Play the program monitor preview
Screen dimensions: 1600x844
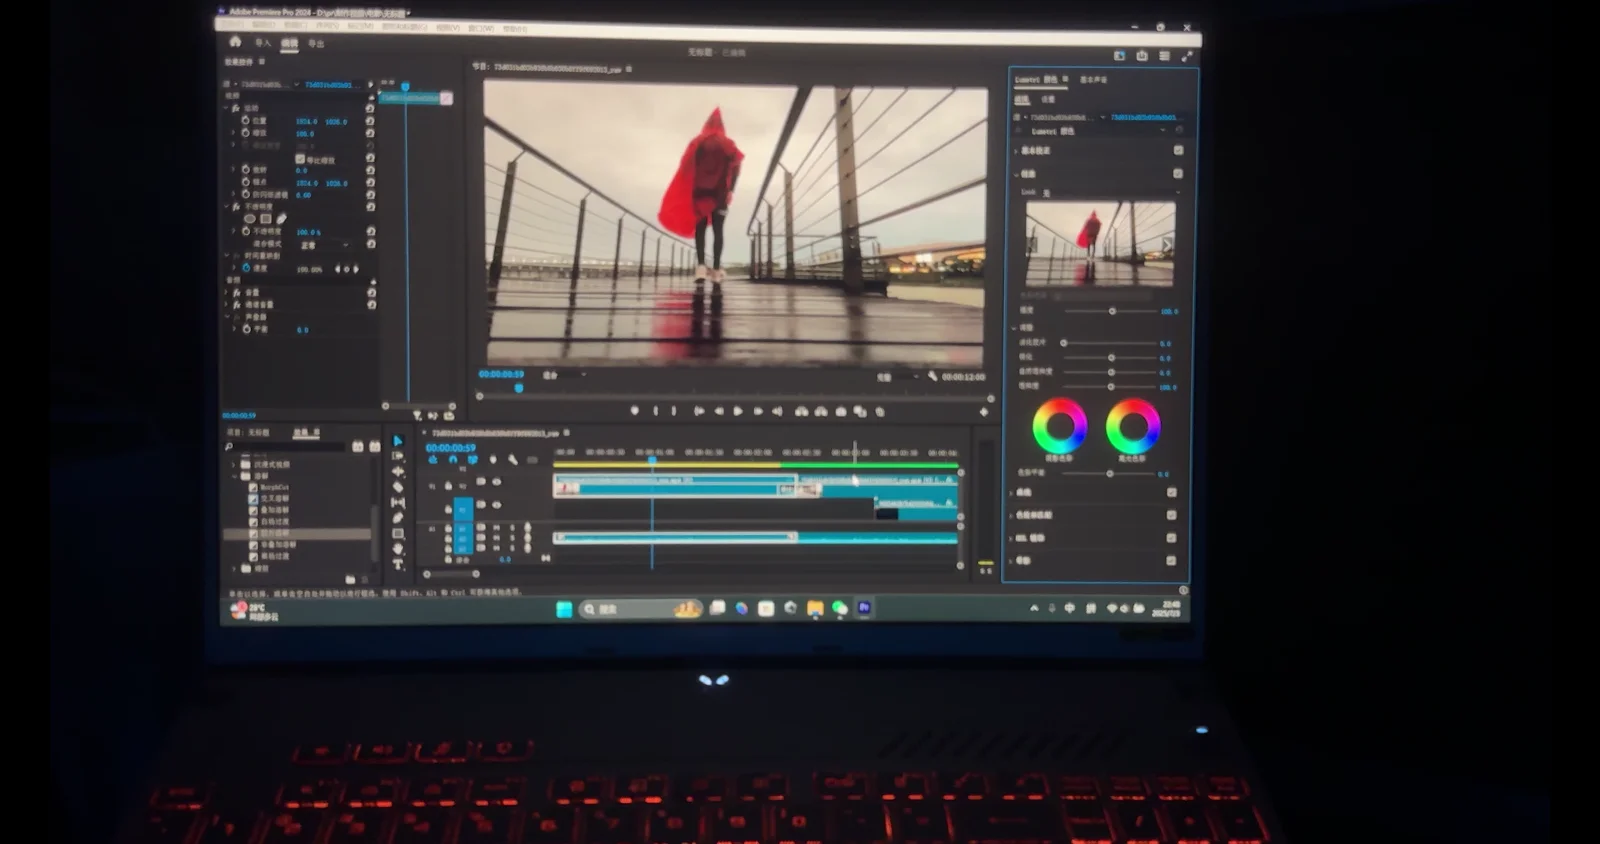[738, 411]
